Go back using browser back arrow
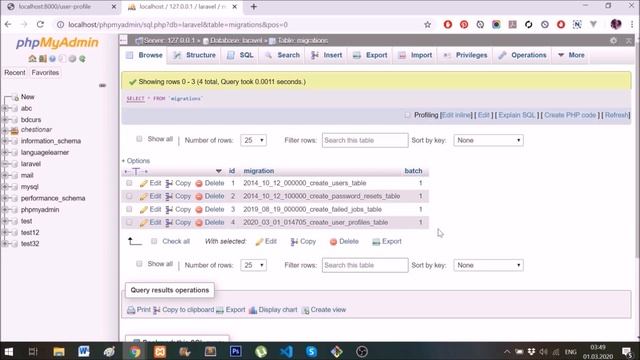The height and width of the screenshot is (360, 640). (x=8, y=24)
